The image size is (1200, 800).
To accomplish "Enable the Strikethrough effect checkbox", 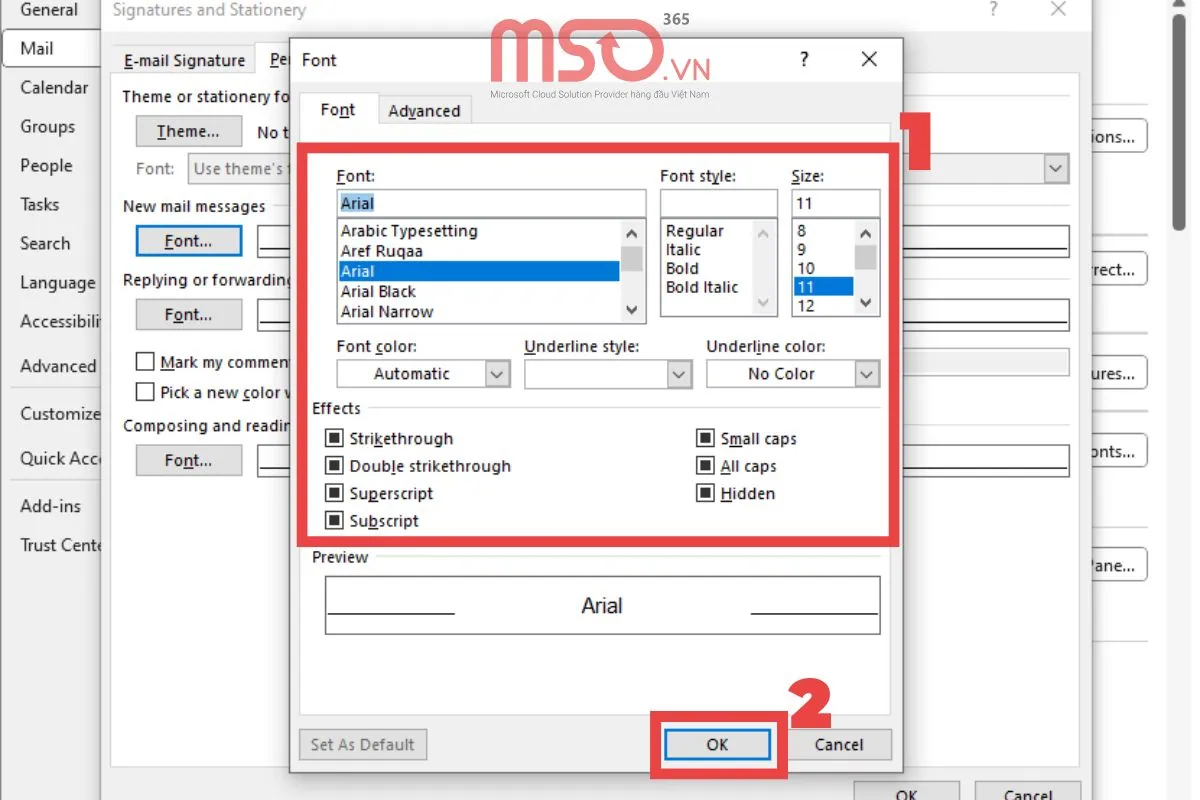I will (x=334, y=439).
